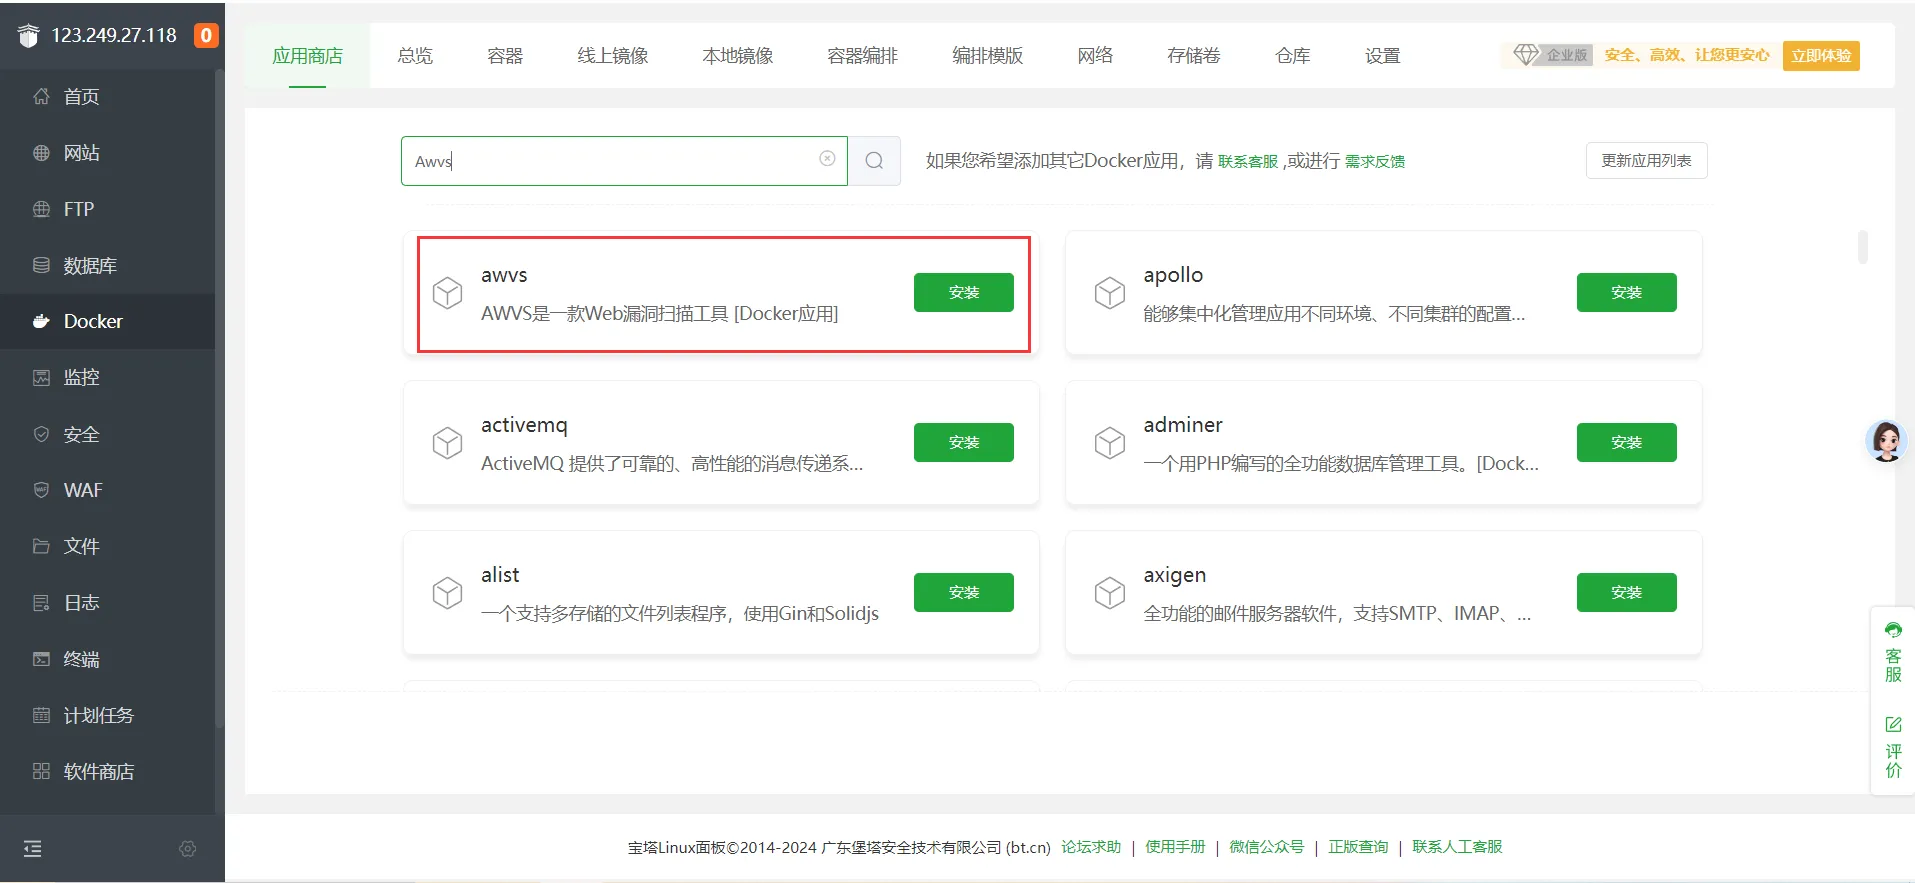Click the apollo app cube icon
This screenshot has height=883, width=1915.
1110,293
